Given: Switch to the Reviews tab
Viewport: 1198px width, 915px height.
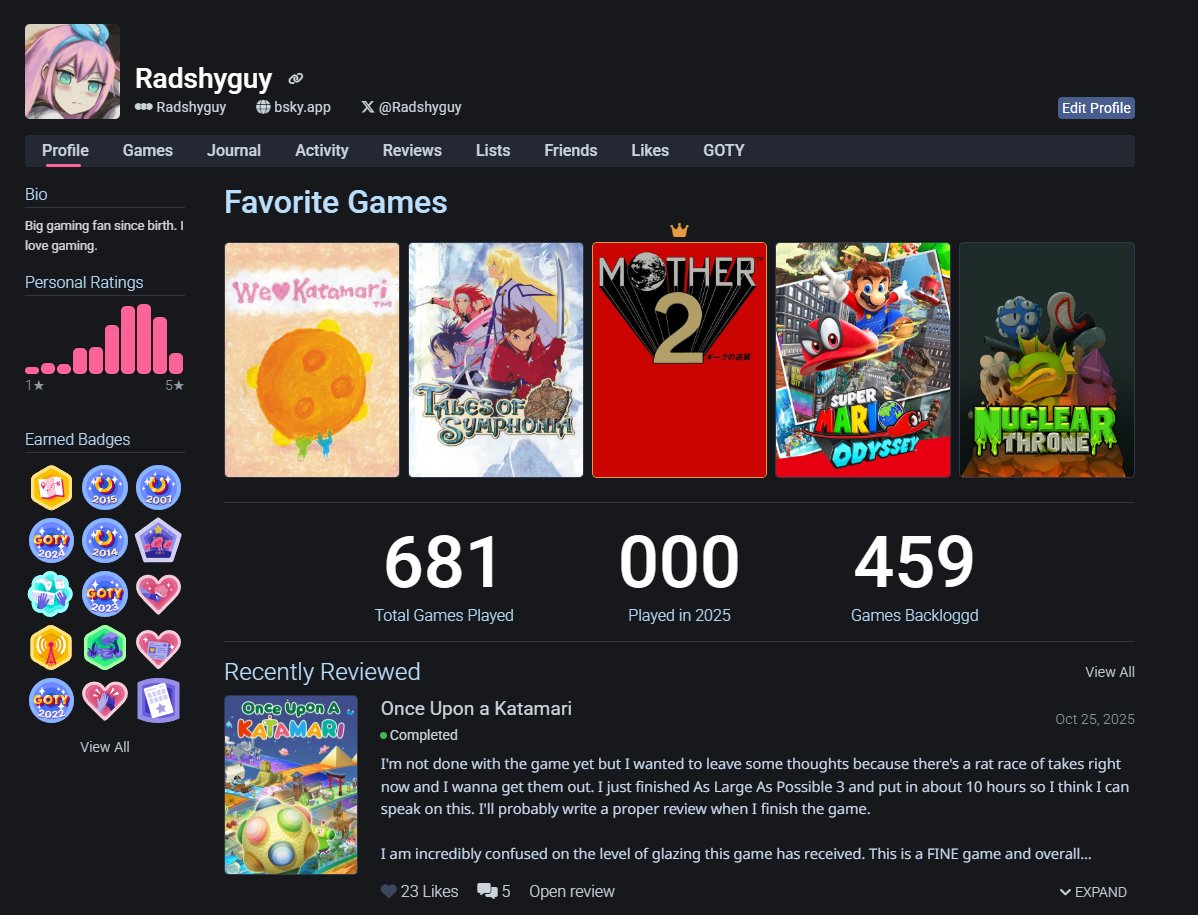Looking at the screenshot, I should click(x=412, y=150).
